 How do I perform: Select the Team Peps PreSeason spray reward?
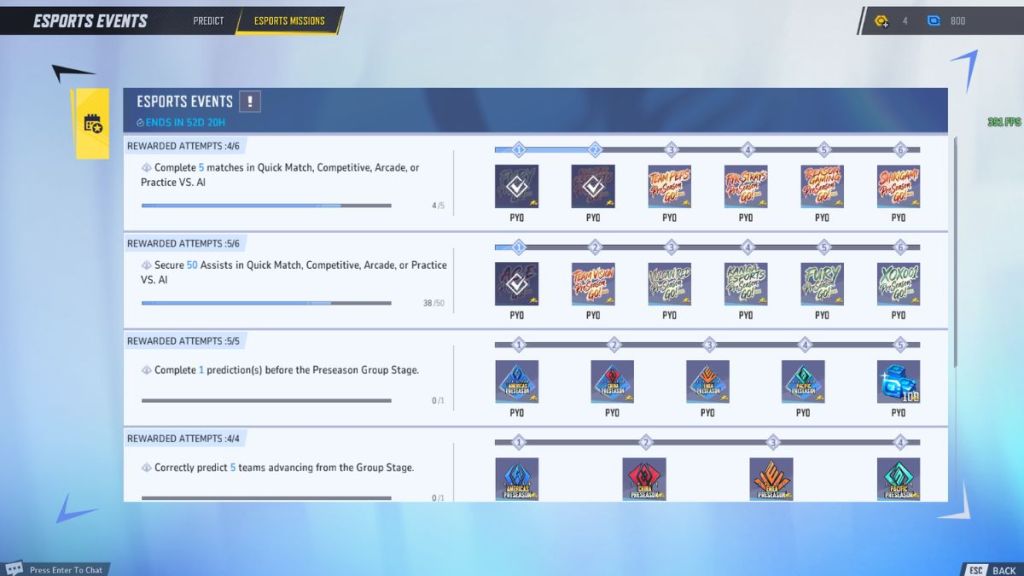[x=669, y=187]
